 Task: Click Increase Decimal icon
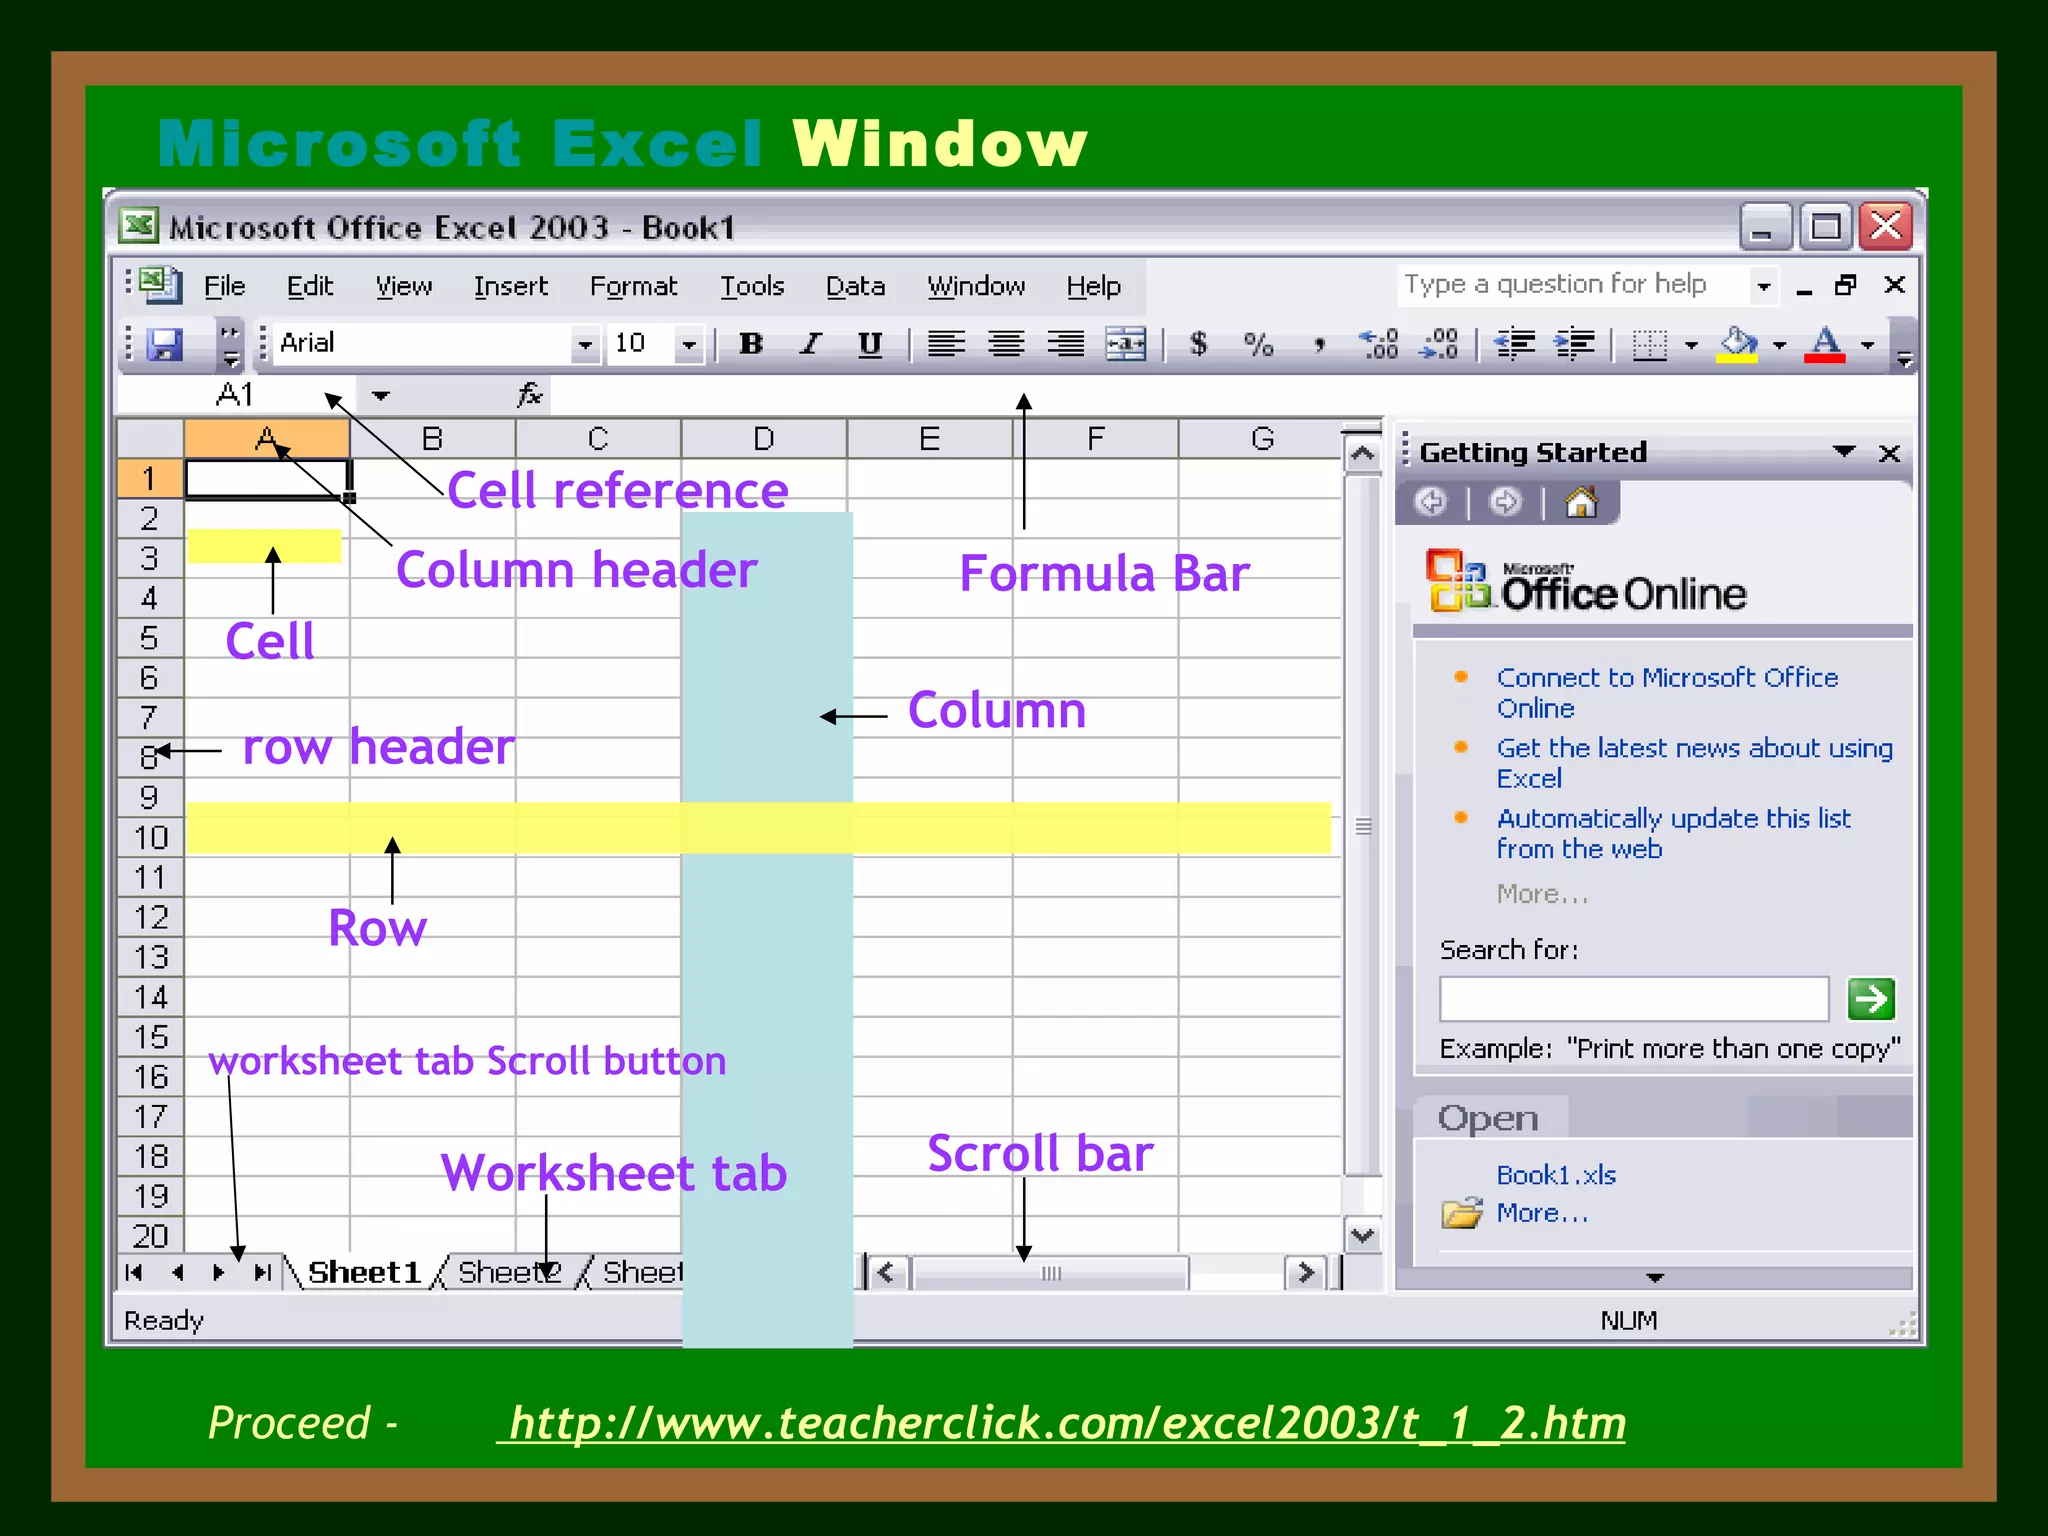(1379, 344)
